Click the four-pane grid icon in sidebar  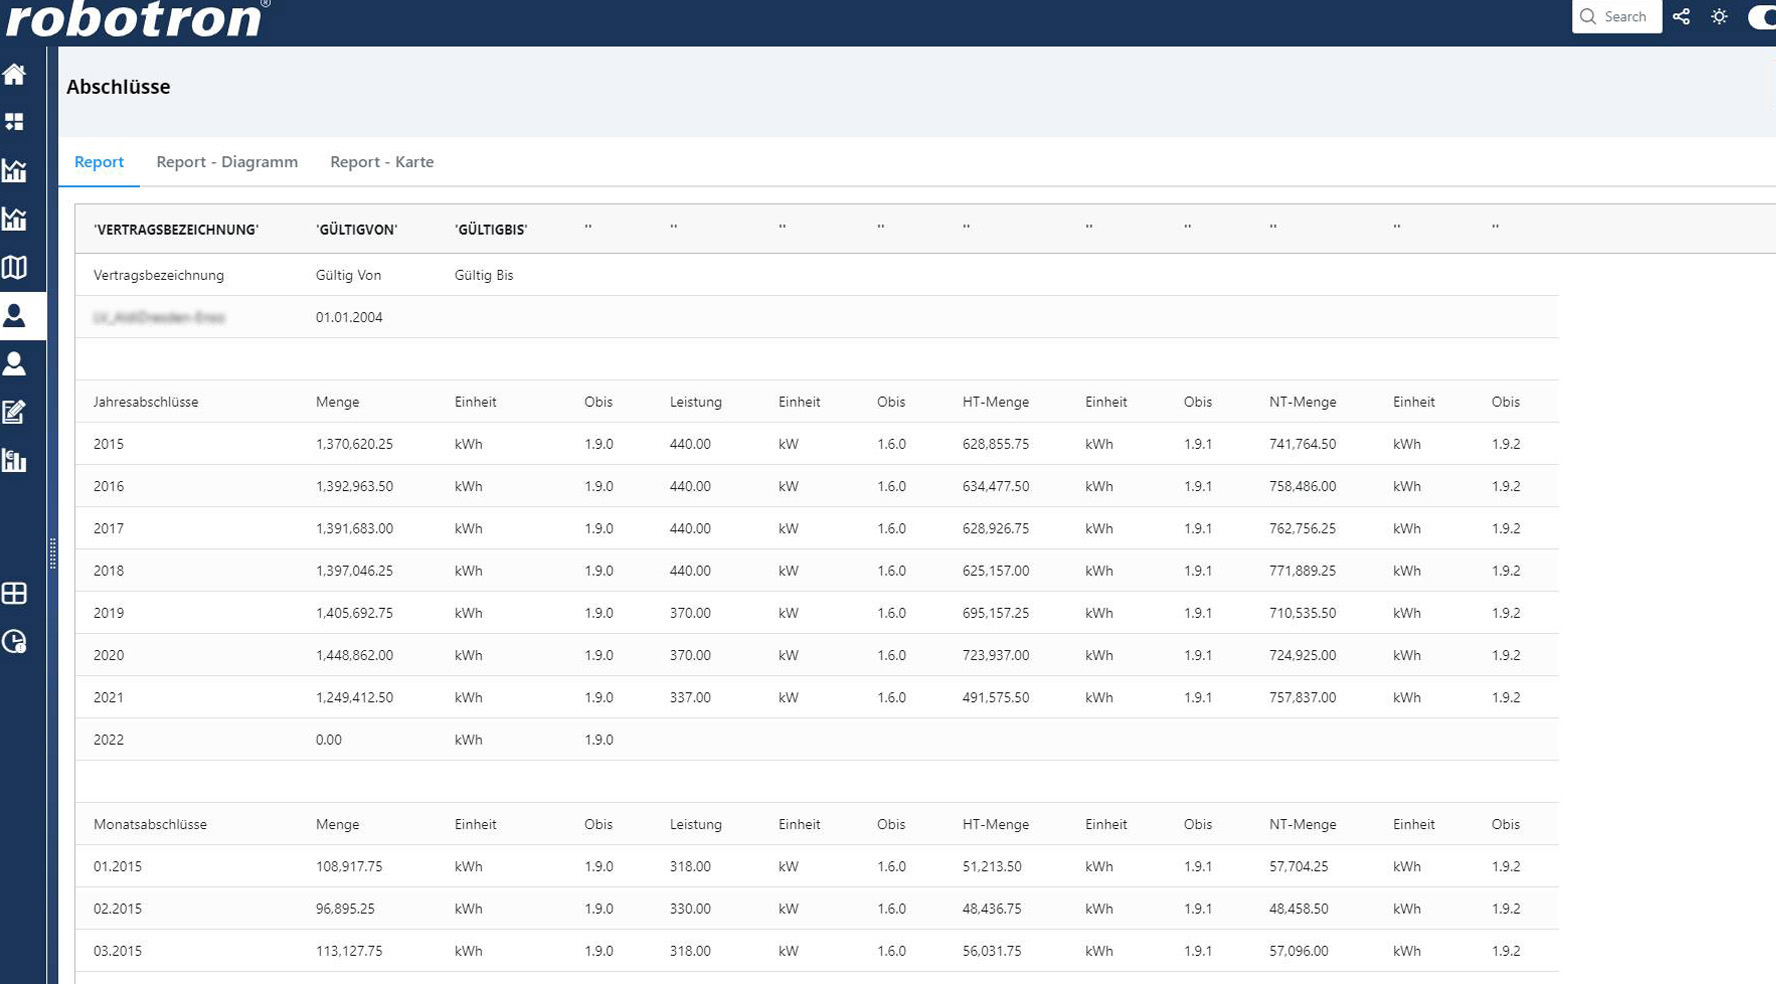[x=15, y=593]
